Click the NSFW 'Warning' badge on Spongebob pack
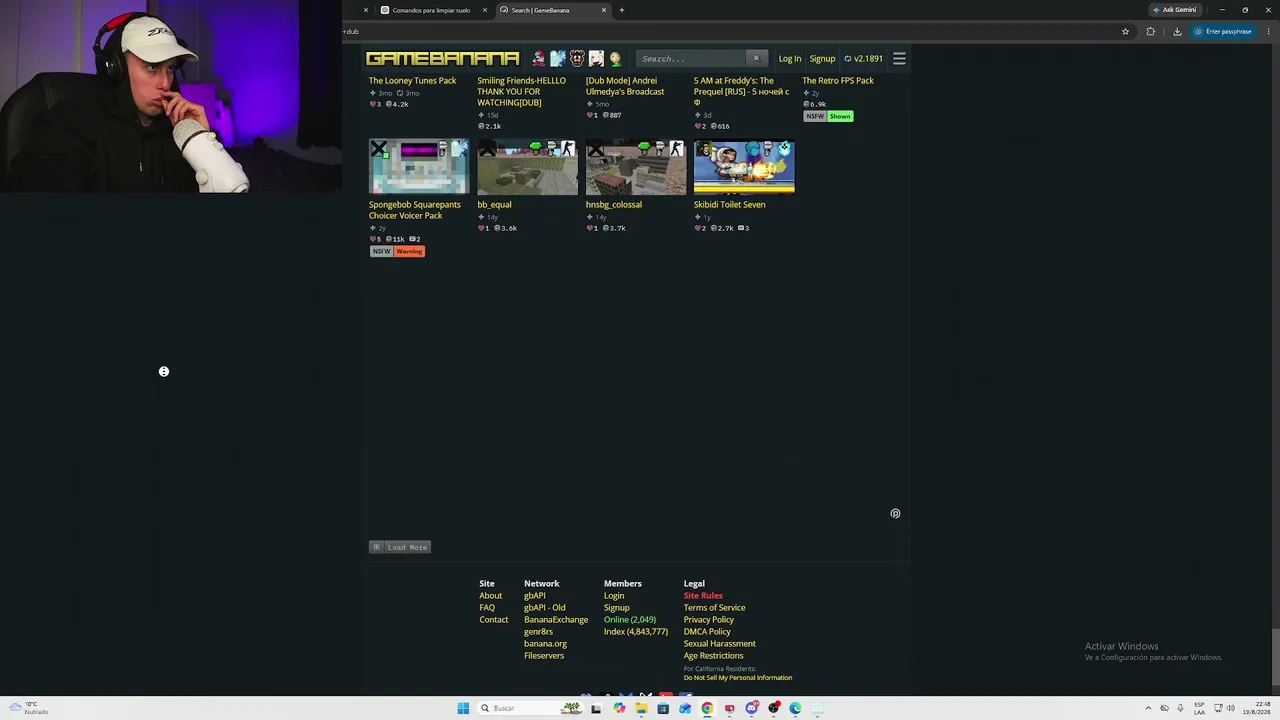 click(409, 251)
